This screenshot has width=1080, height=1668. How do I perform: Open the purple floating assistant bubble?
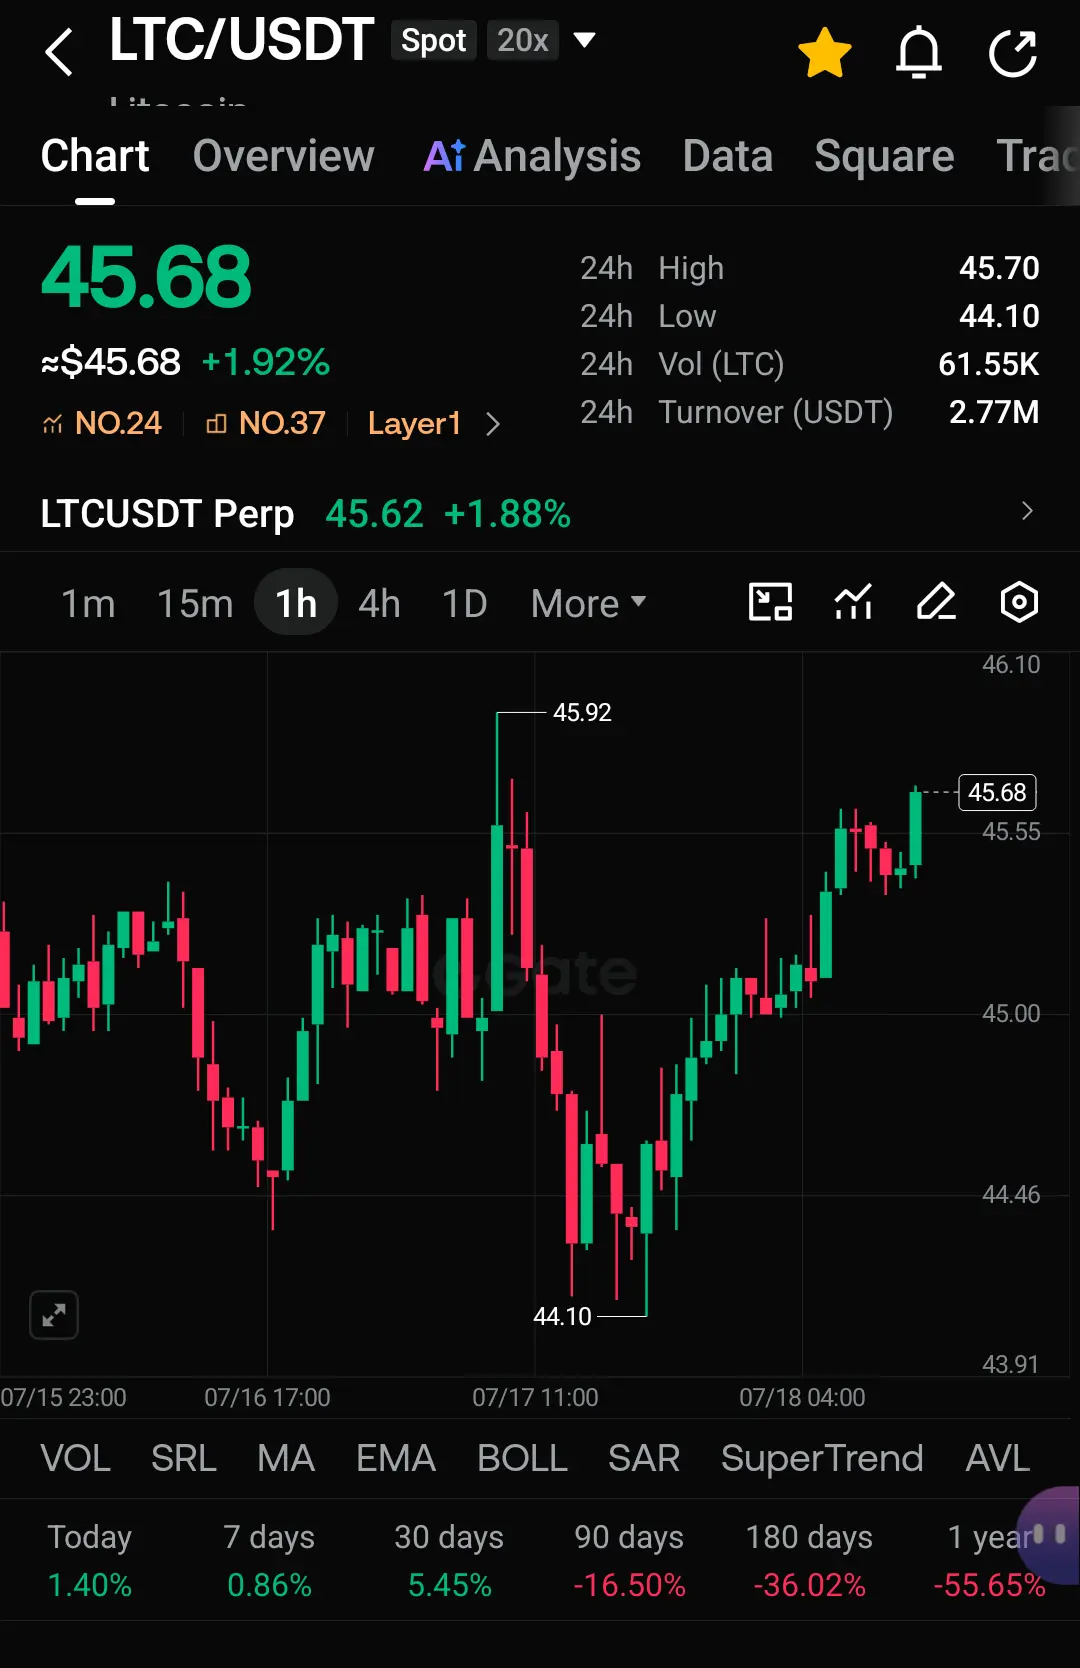click(1049, 1535)
